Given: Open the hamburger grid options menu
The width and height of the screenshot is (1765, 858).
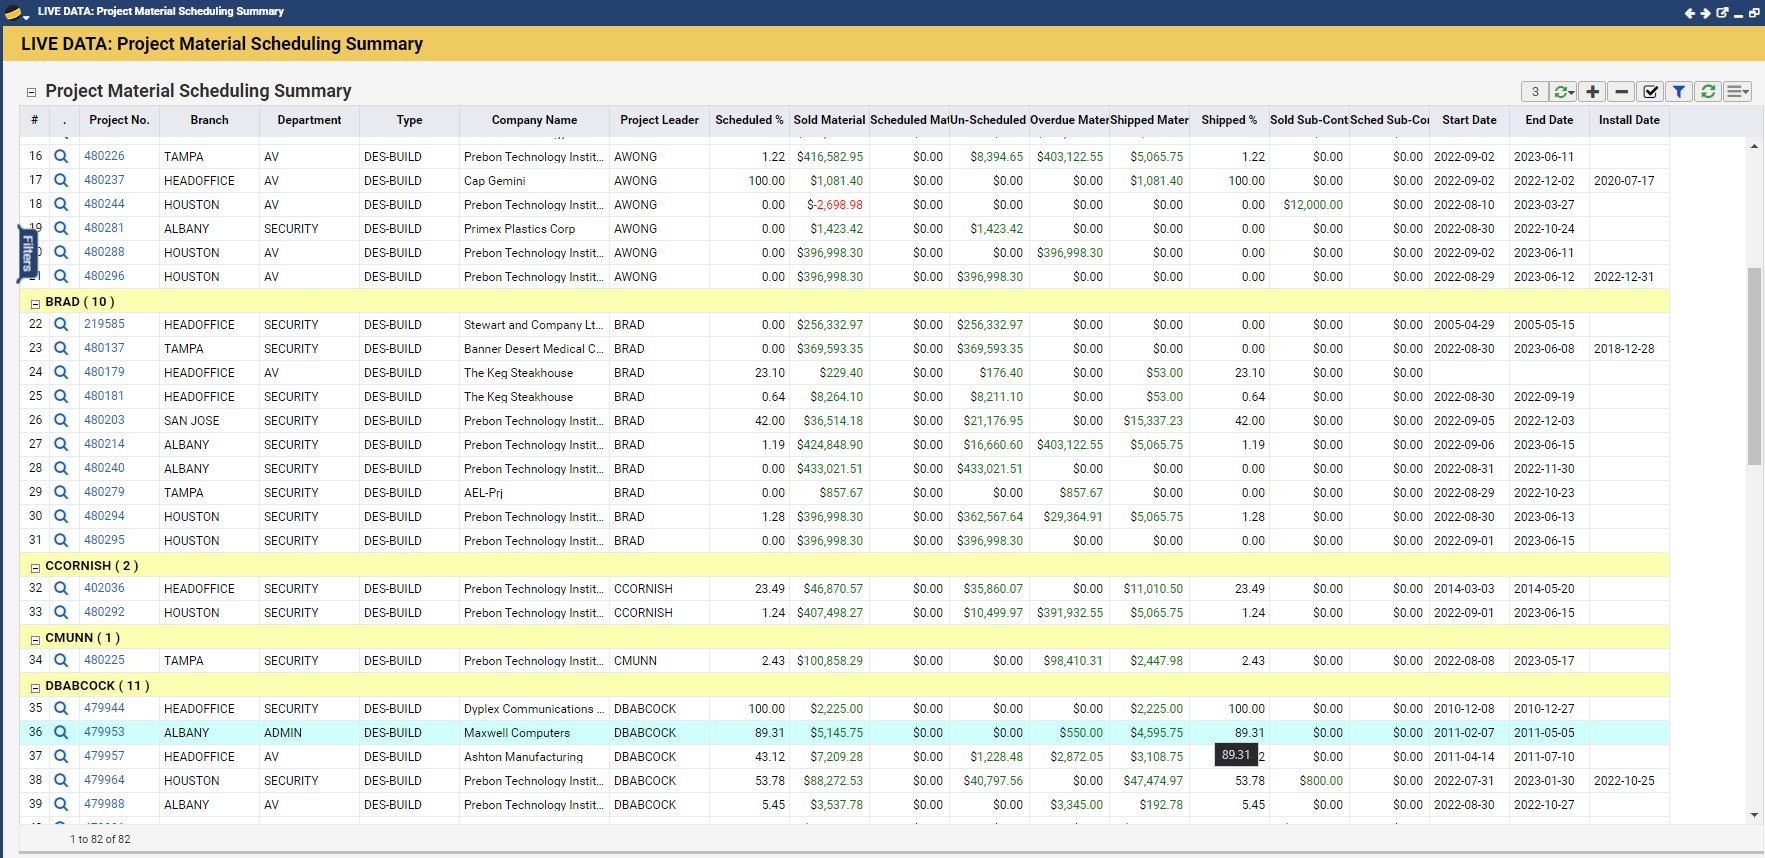Looking at the screenshot, I should 1738,92.
